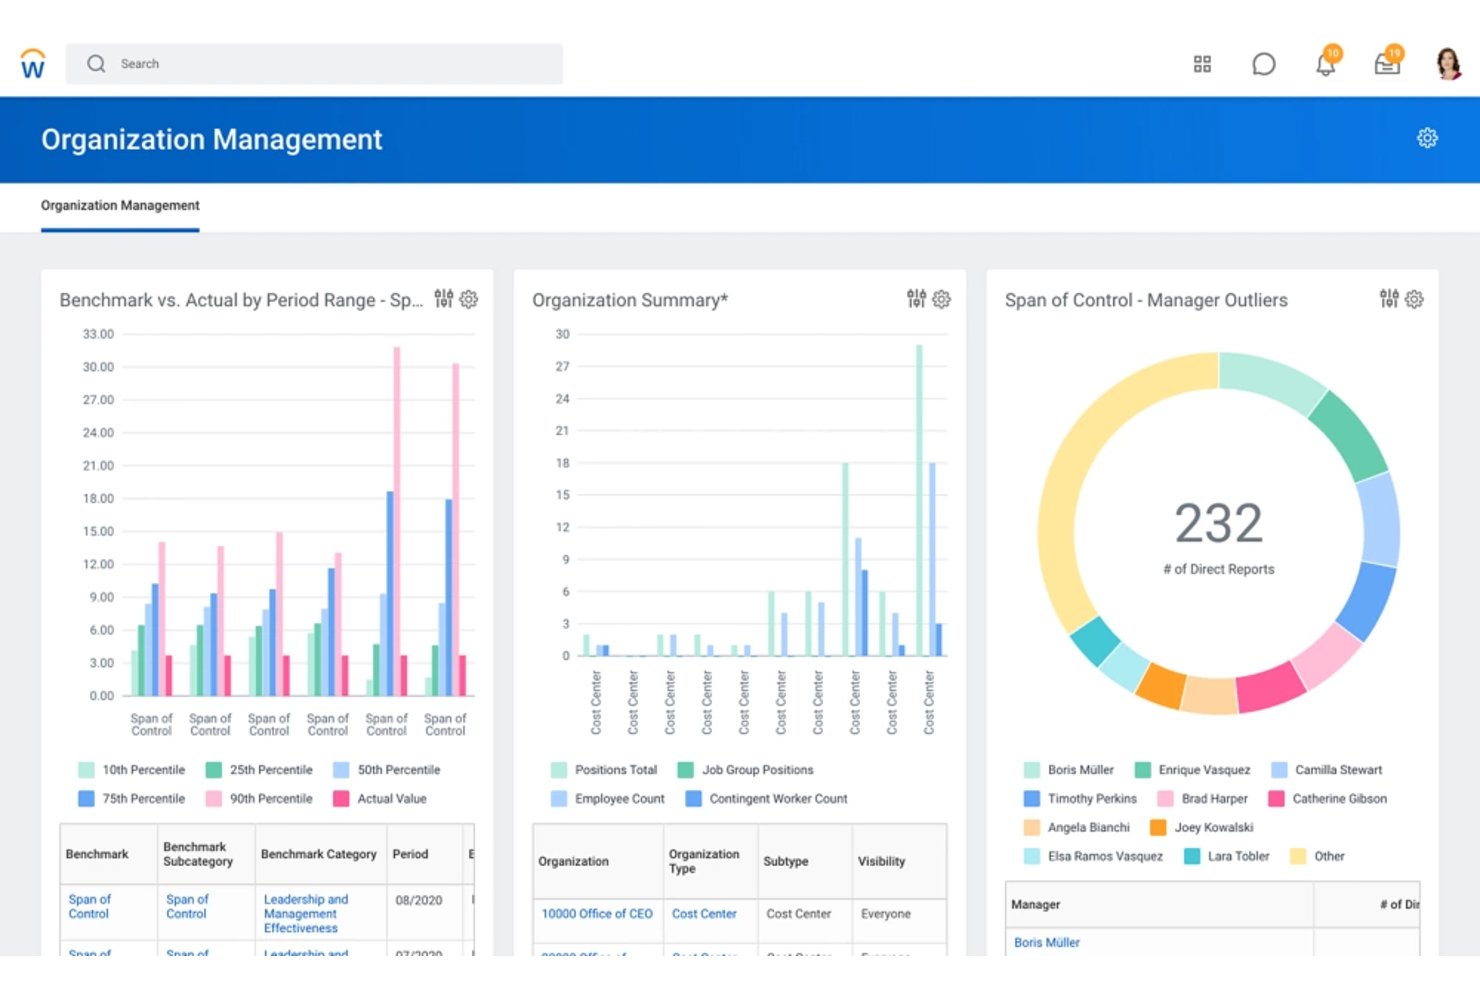This screenshot has width=1480, height=987.
Task: Click the Everyone visibility cell
Action: [886, 914]
